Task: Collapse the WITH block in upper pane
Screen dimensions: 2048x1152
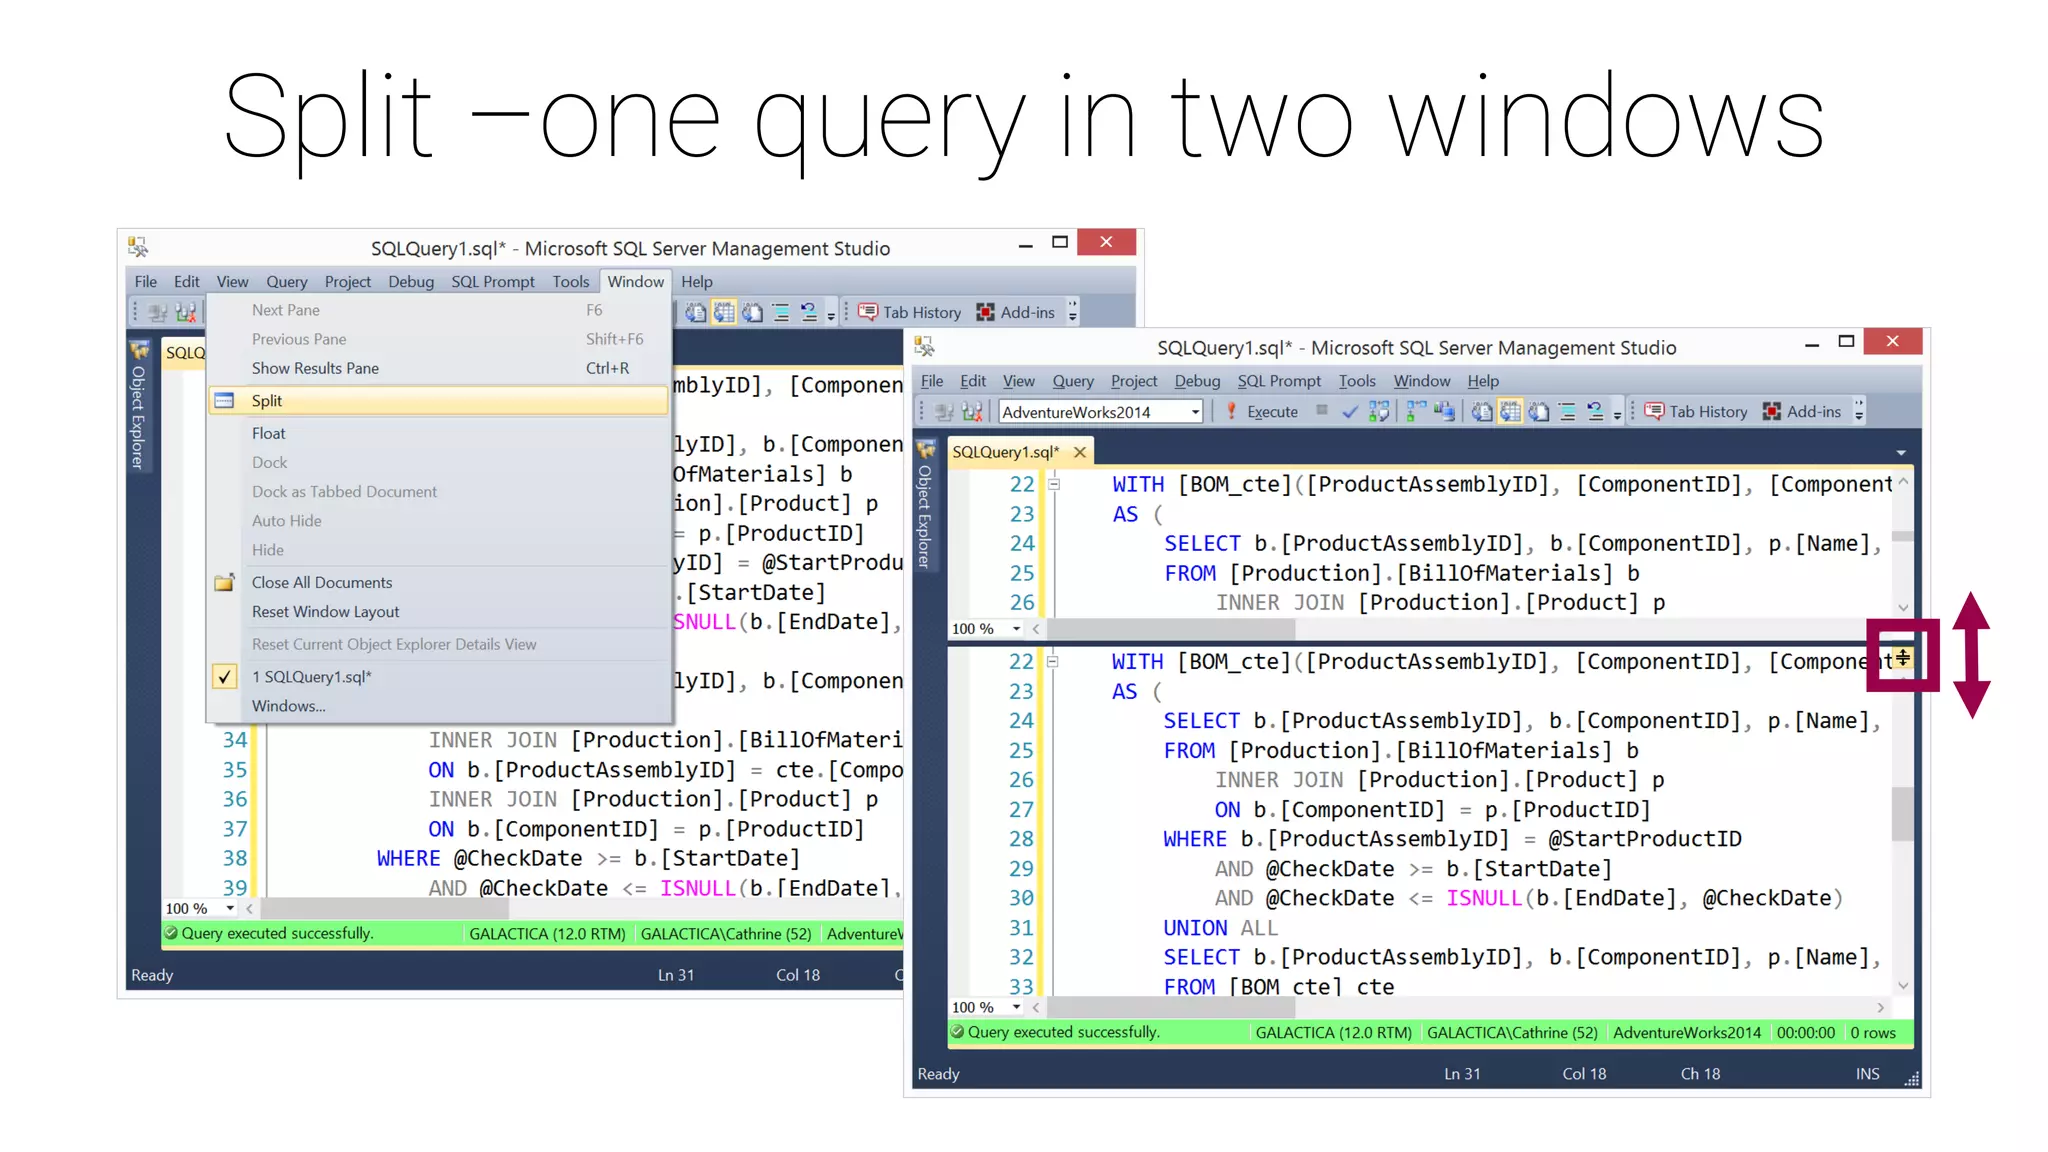Action: (x=1053, y=484)
